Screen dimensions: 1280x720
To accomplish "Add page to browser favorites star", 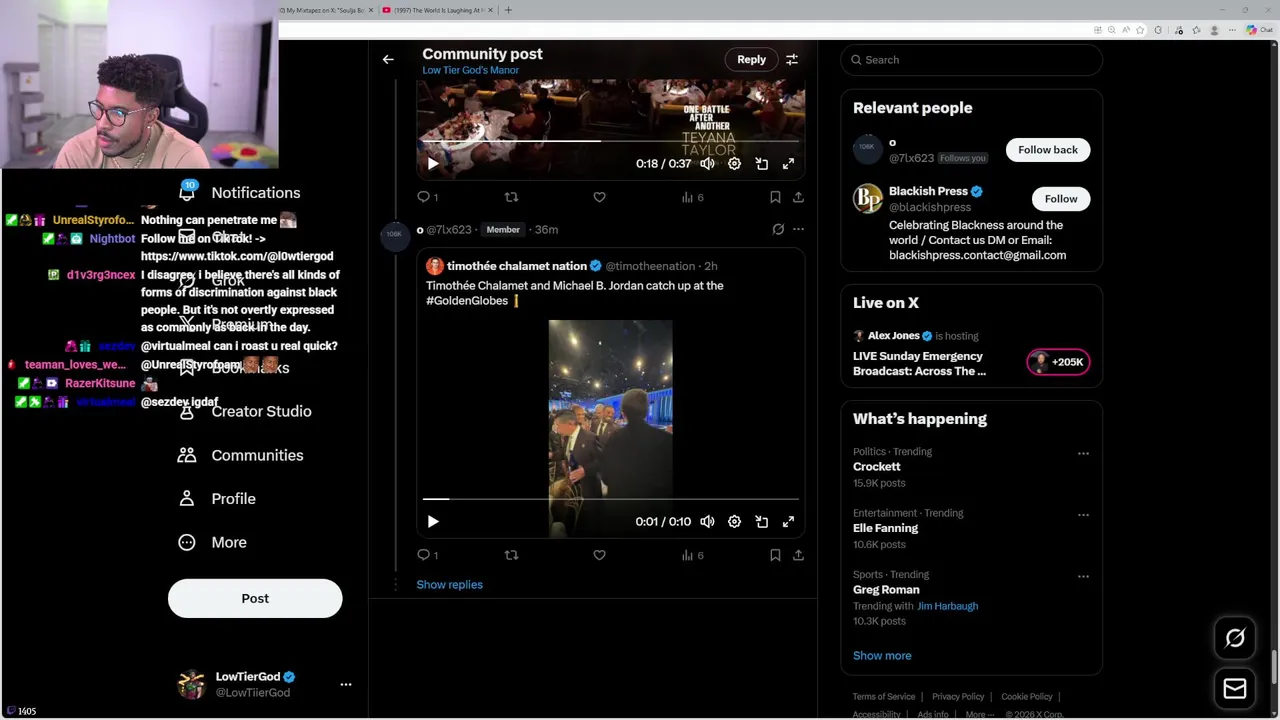I will (1139, 30).
